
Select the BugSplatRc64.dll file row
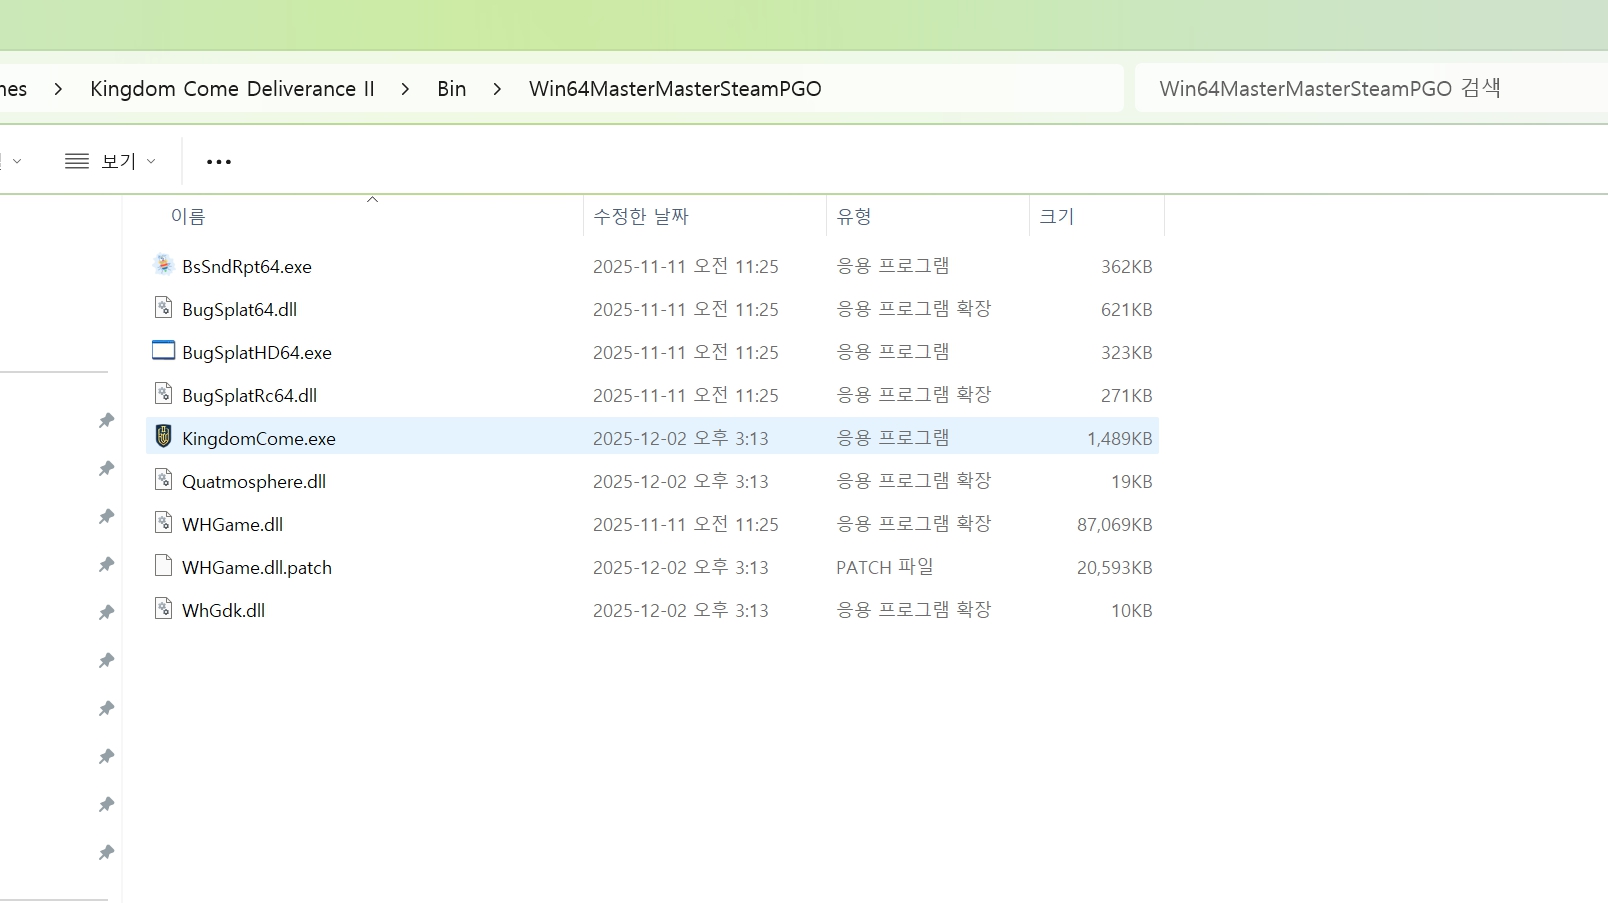point(652,395)
